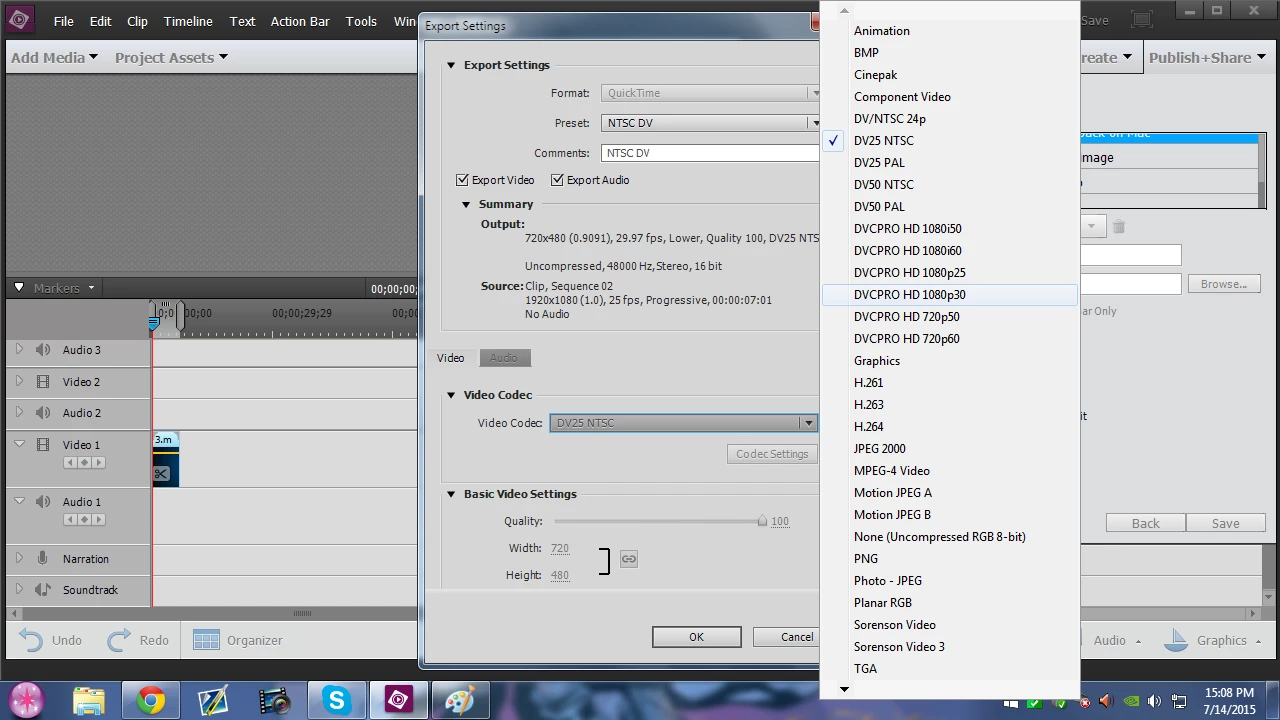Choose Animation codec
Viewport: 1280px width, 720px height.
point(950,31)
